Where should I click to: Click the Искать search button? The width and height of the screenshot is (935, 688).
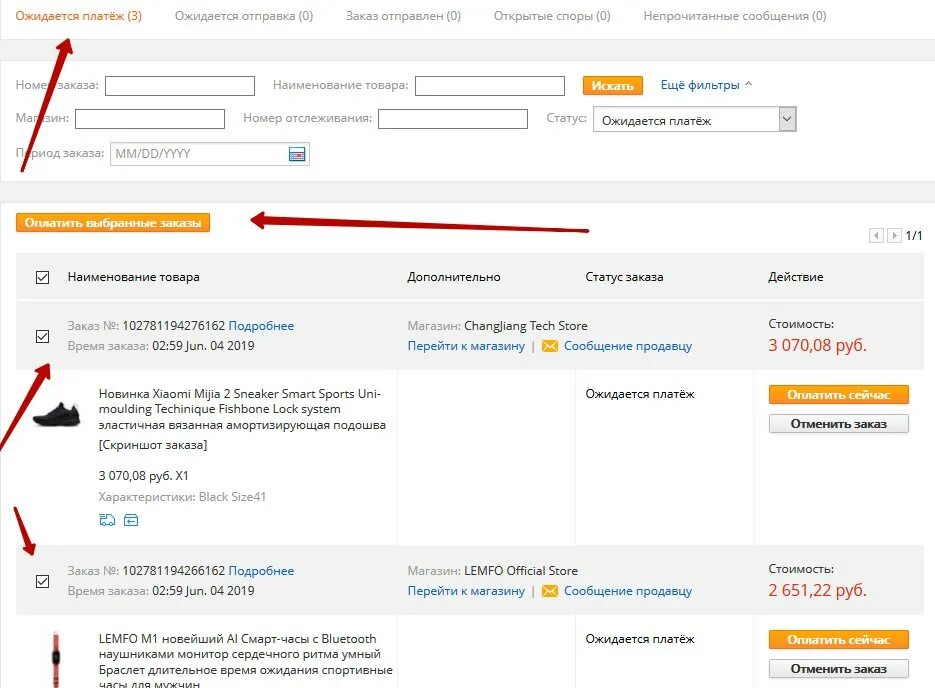pos(612,85)
